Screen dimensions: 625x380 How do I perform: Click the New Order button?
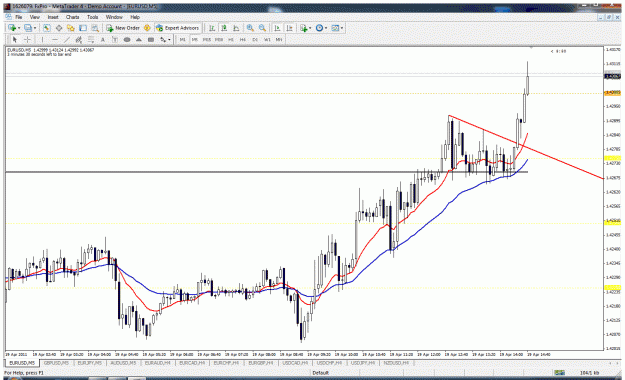click(x=123, y=28)
